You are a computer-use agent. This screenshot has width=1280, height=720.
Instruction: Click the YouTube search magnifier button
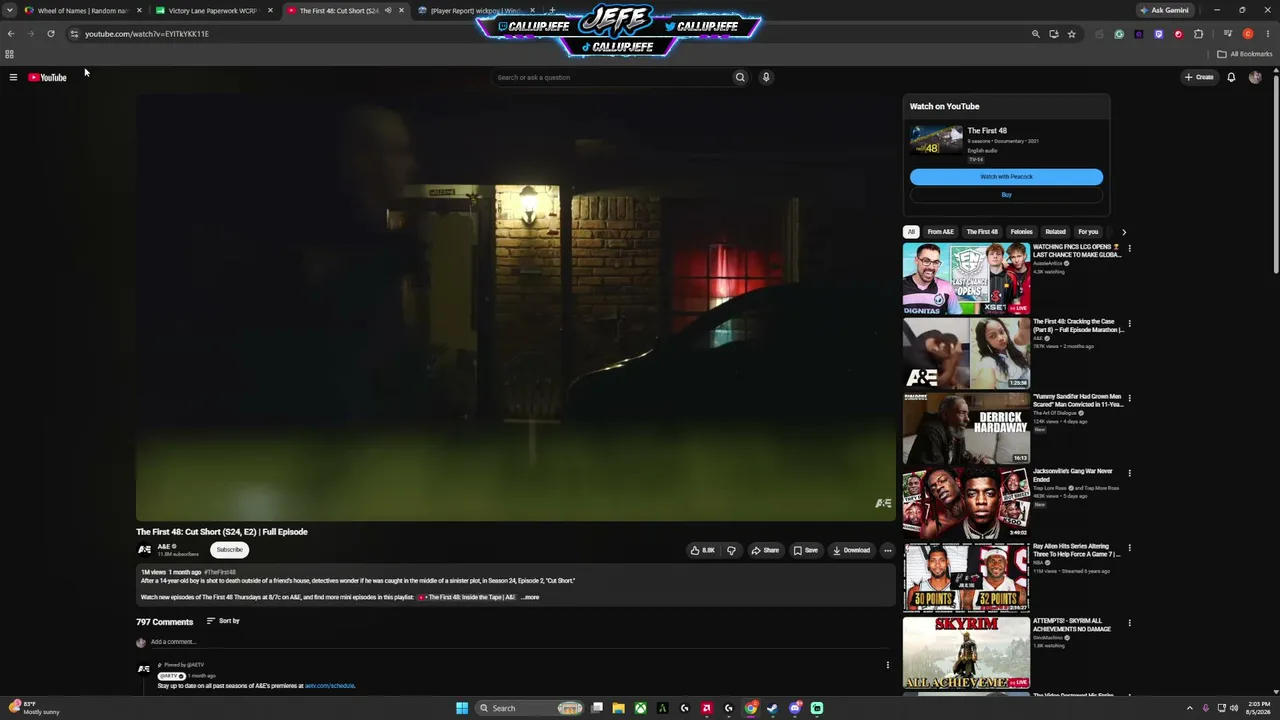pyautogui.click(x=740, y=77)
